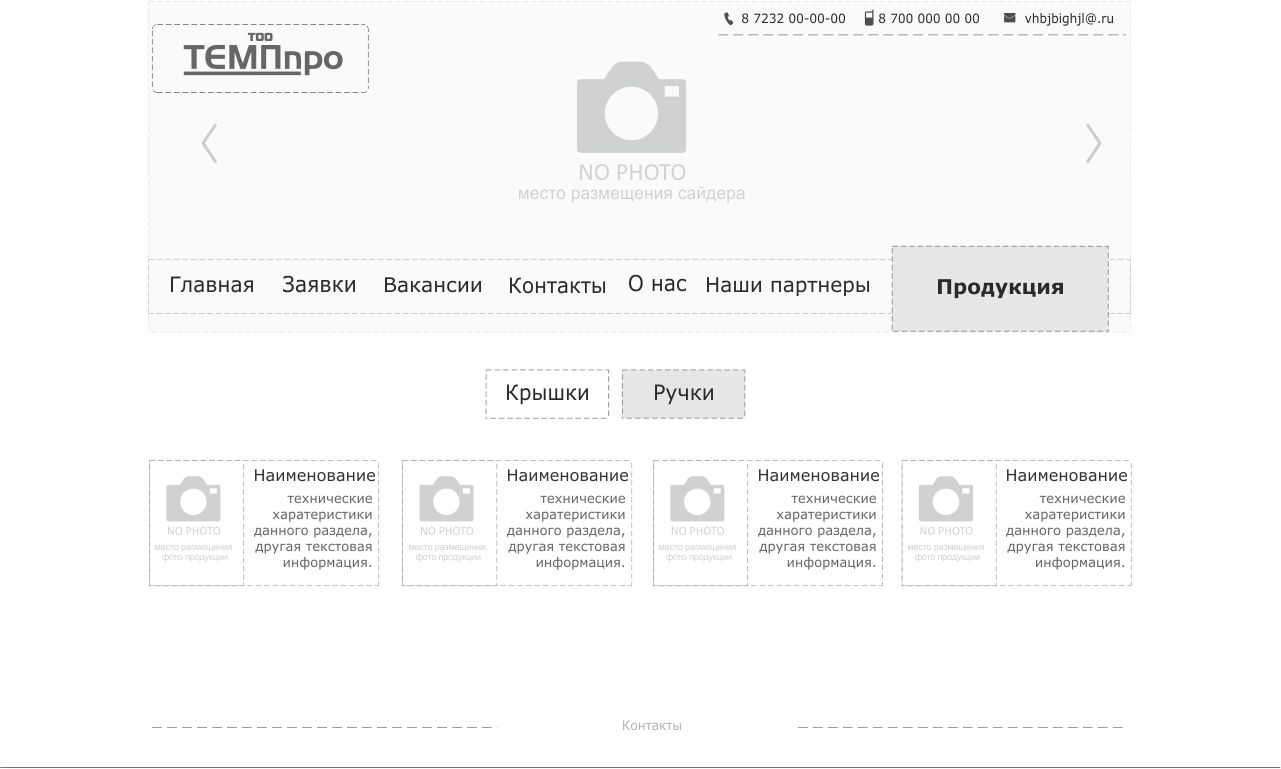Click the email address vhbjbighjl@.ru

point(1068,18)
